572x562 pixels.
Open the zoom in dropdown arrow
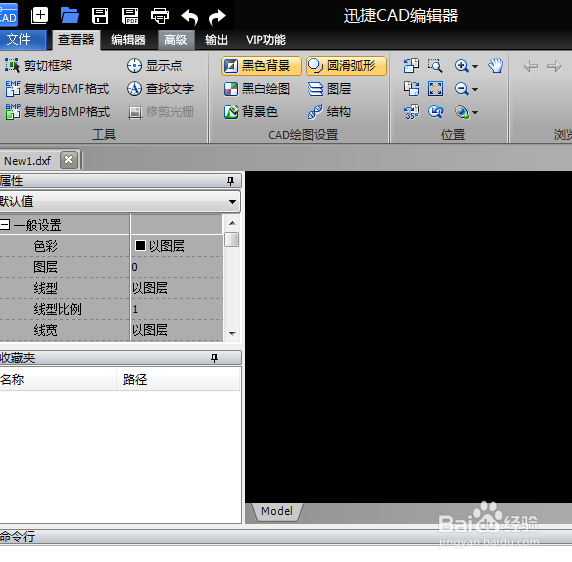(x=475, y=66)
